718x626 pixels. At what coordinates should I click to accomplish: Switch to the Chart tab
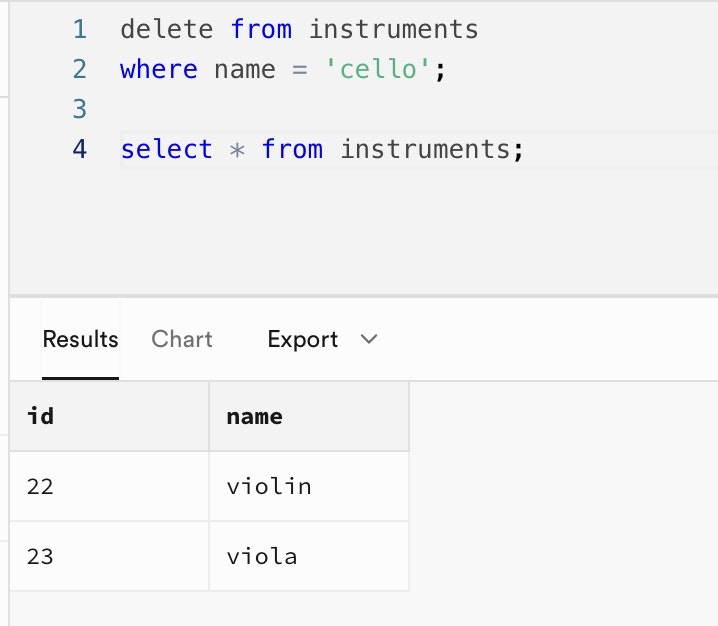(182, 340)
